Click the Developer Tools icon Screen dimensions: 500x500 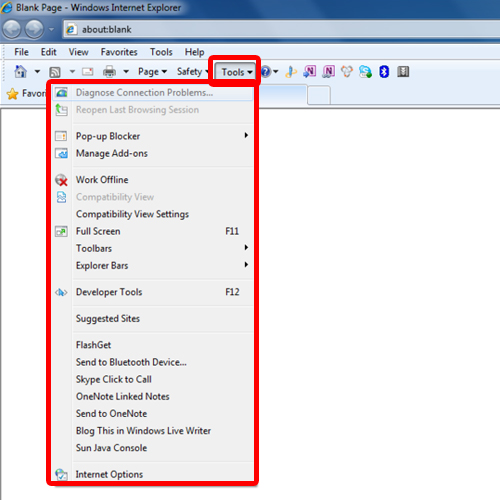(x=61, y=293)
